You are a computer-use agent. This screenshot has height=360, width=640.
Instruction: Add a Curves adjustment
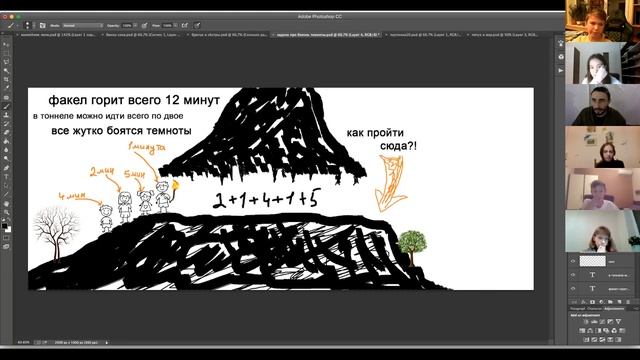pos(602,322)
